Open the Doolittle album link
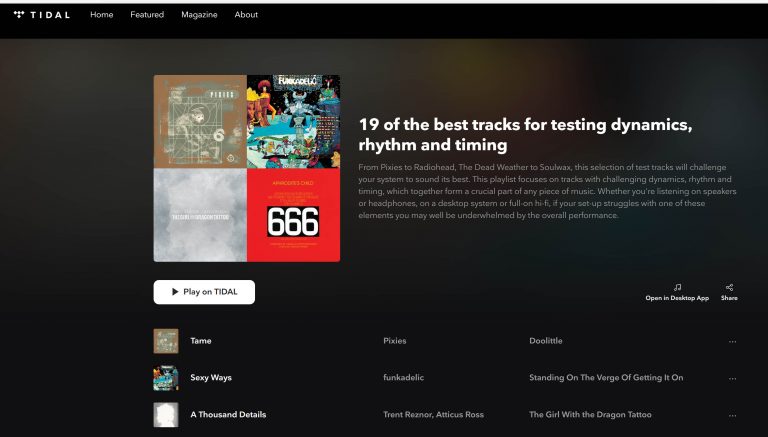Viewport: 768px width, 437px height. [x=546, y=341]
